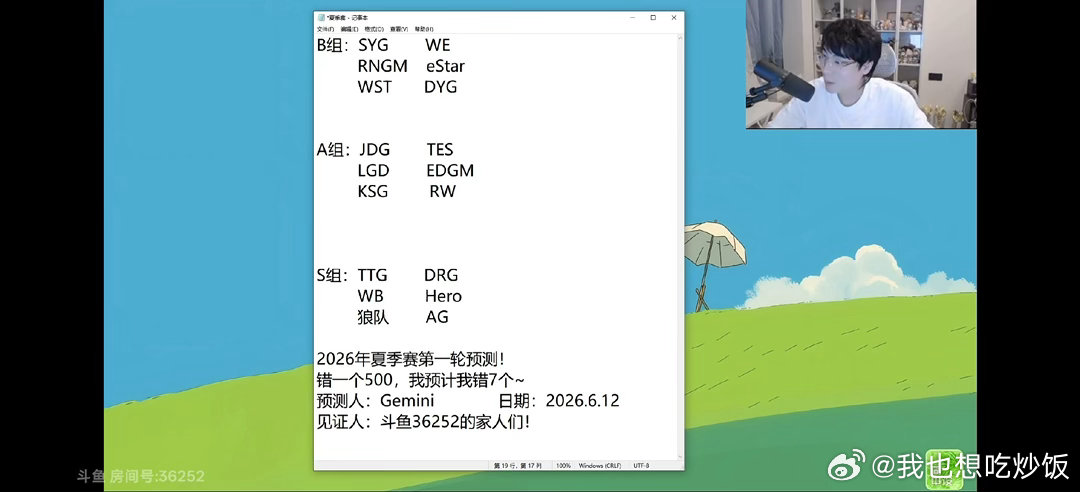The image size is (1080, 492).
Task: Click the Notepad vertical scrollbar
Action: [x=681, y=247]
